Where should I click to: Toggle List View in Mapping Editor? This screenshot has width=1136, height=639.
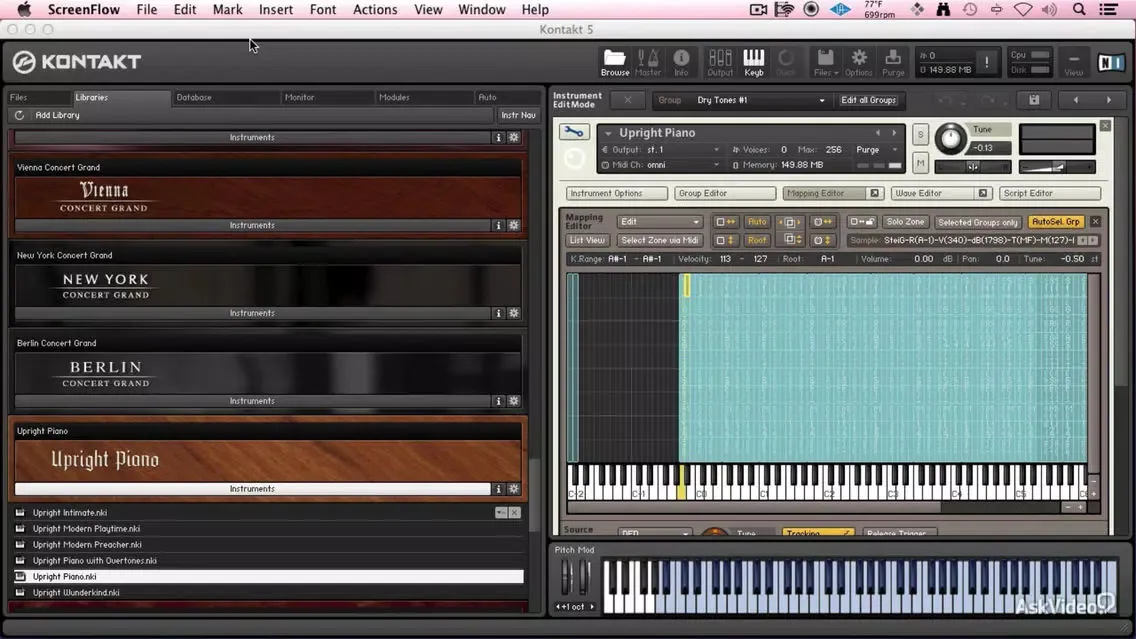(587, 240)
